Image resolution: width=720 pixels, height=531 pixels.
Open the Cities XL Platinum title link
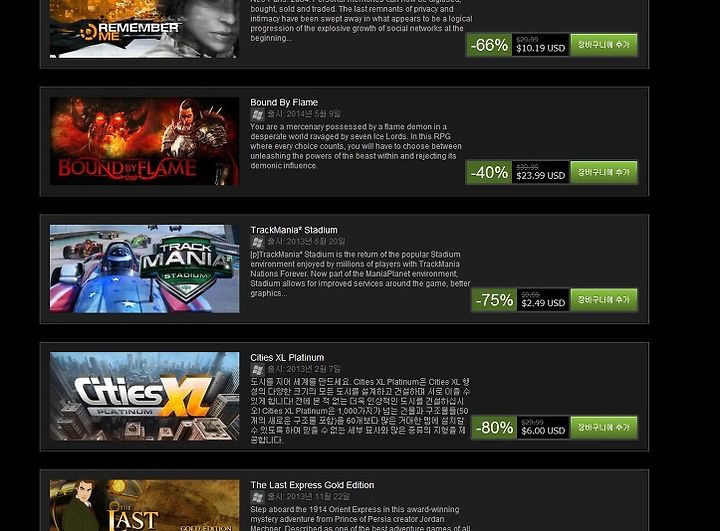(287, 357)
